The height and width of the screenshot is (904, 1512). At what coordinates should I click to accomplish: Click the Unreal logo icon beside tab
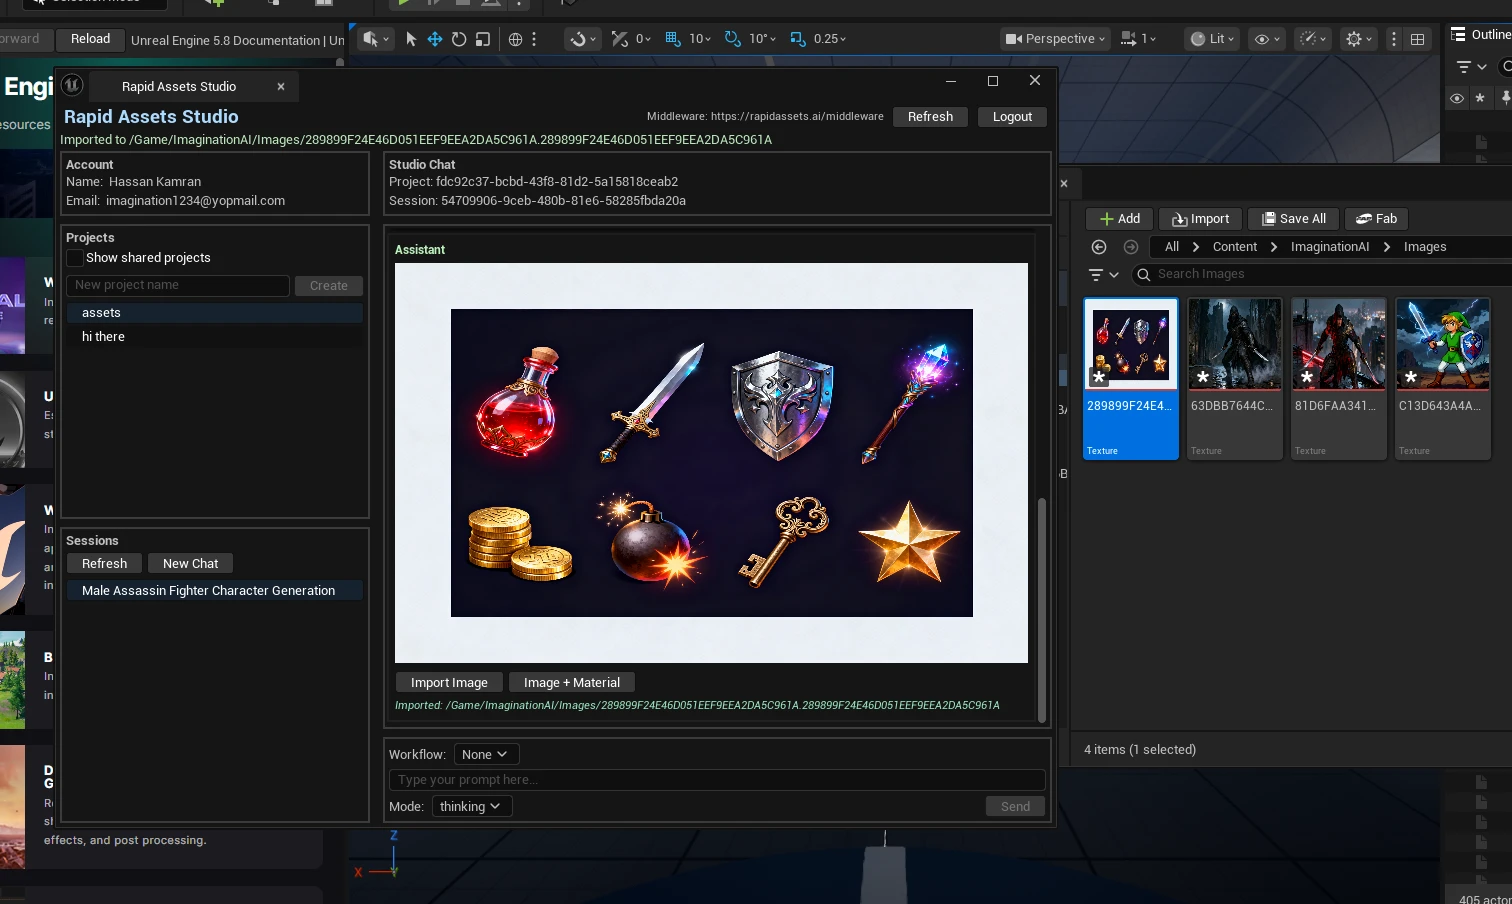72,85
